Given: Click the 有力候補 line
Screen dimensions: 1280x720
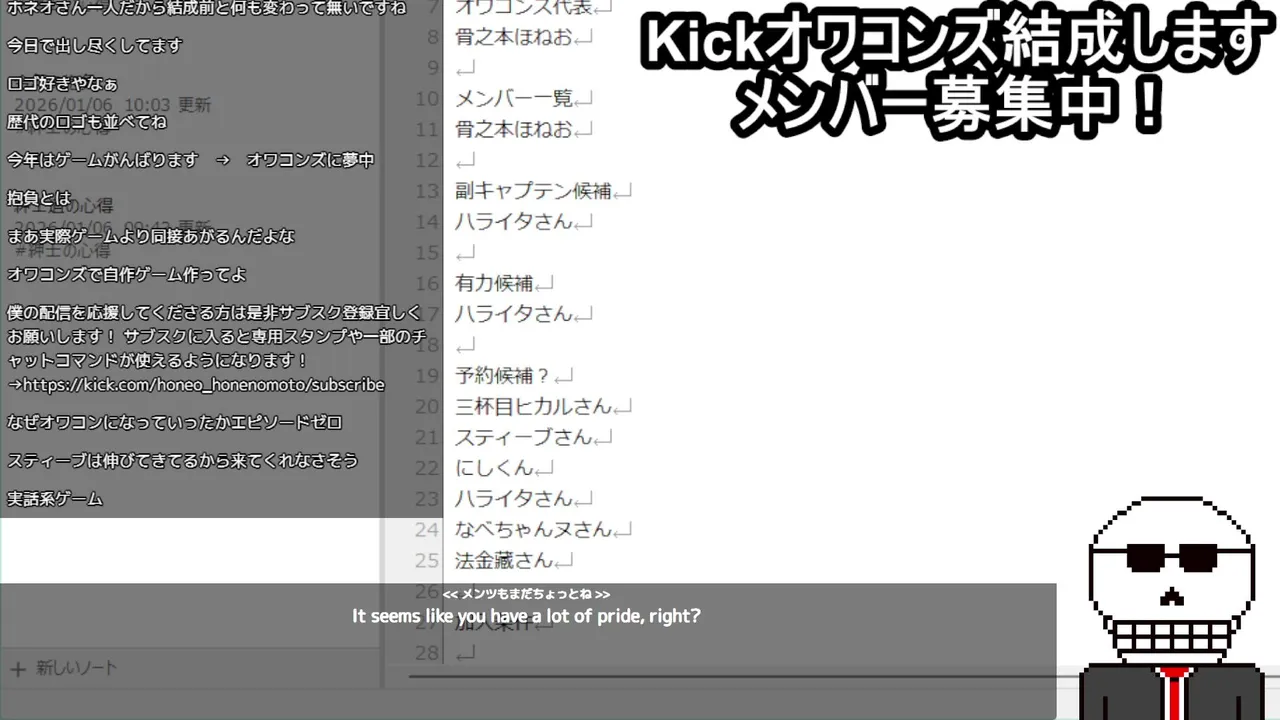Looking at the screenshot, I should pyautogui.click(x=494, y=284).
